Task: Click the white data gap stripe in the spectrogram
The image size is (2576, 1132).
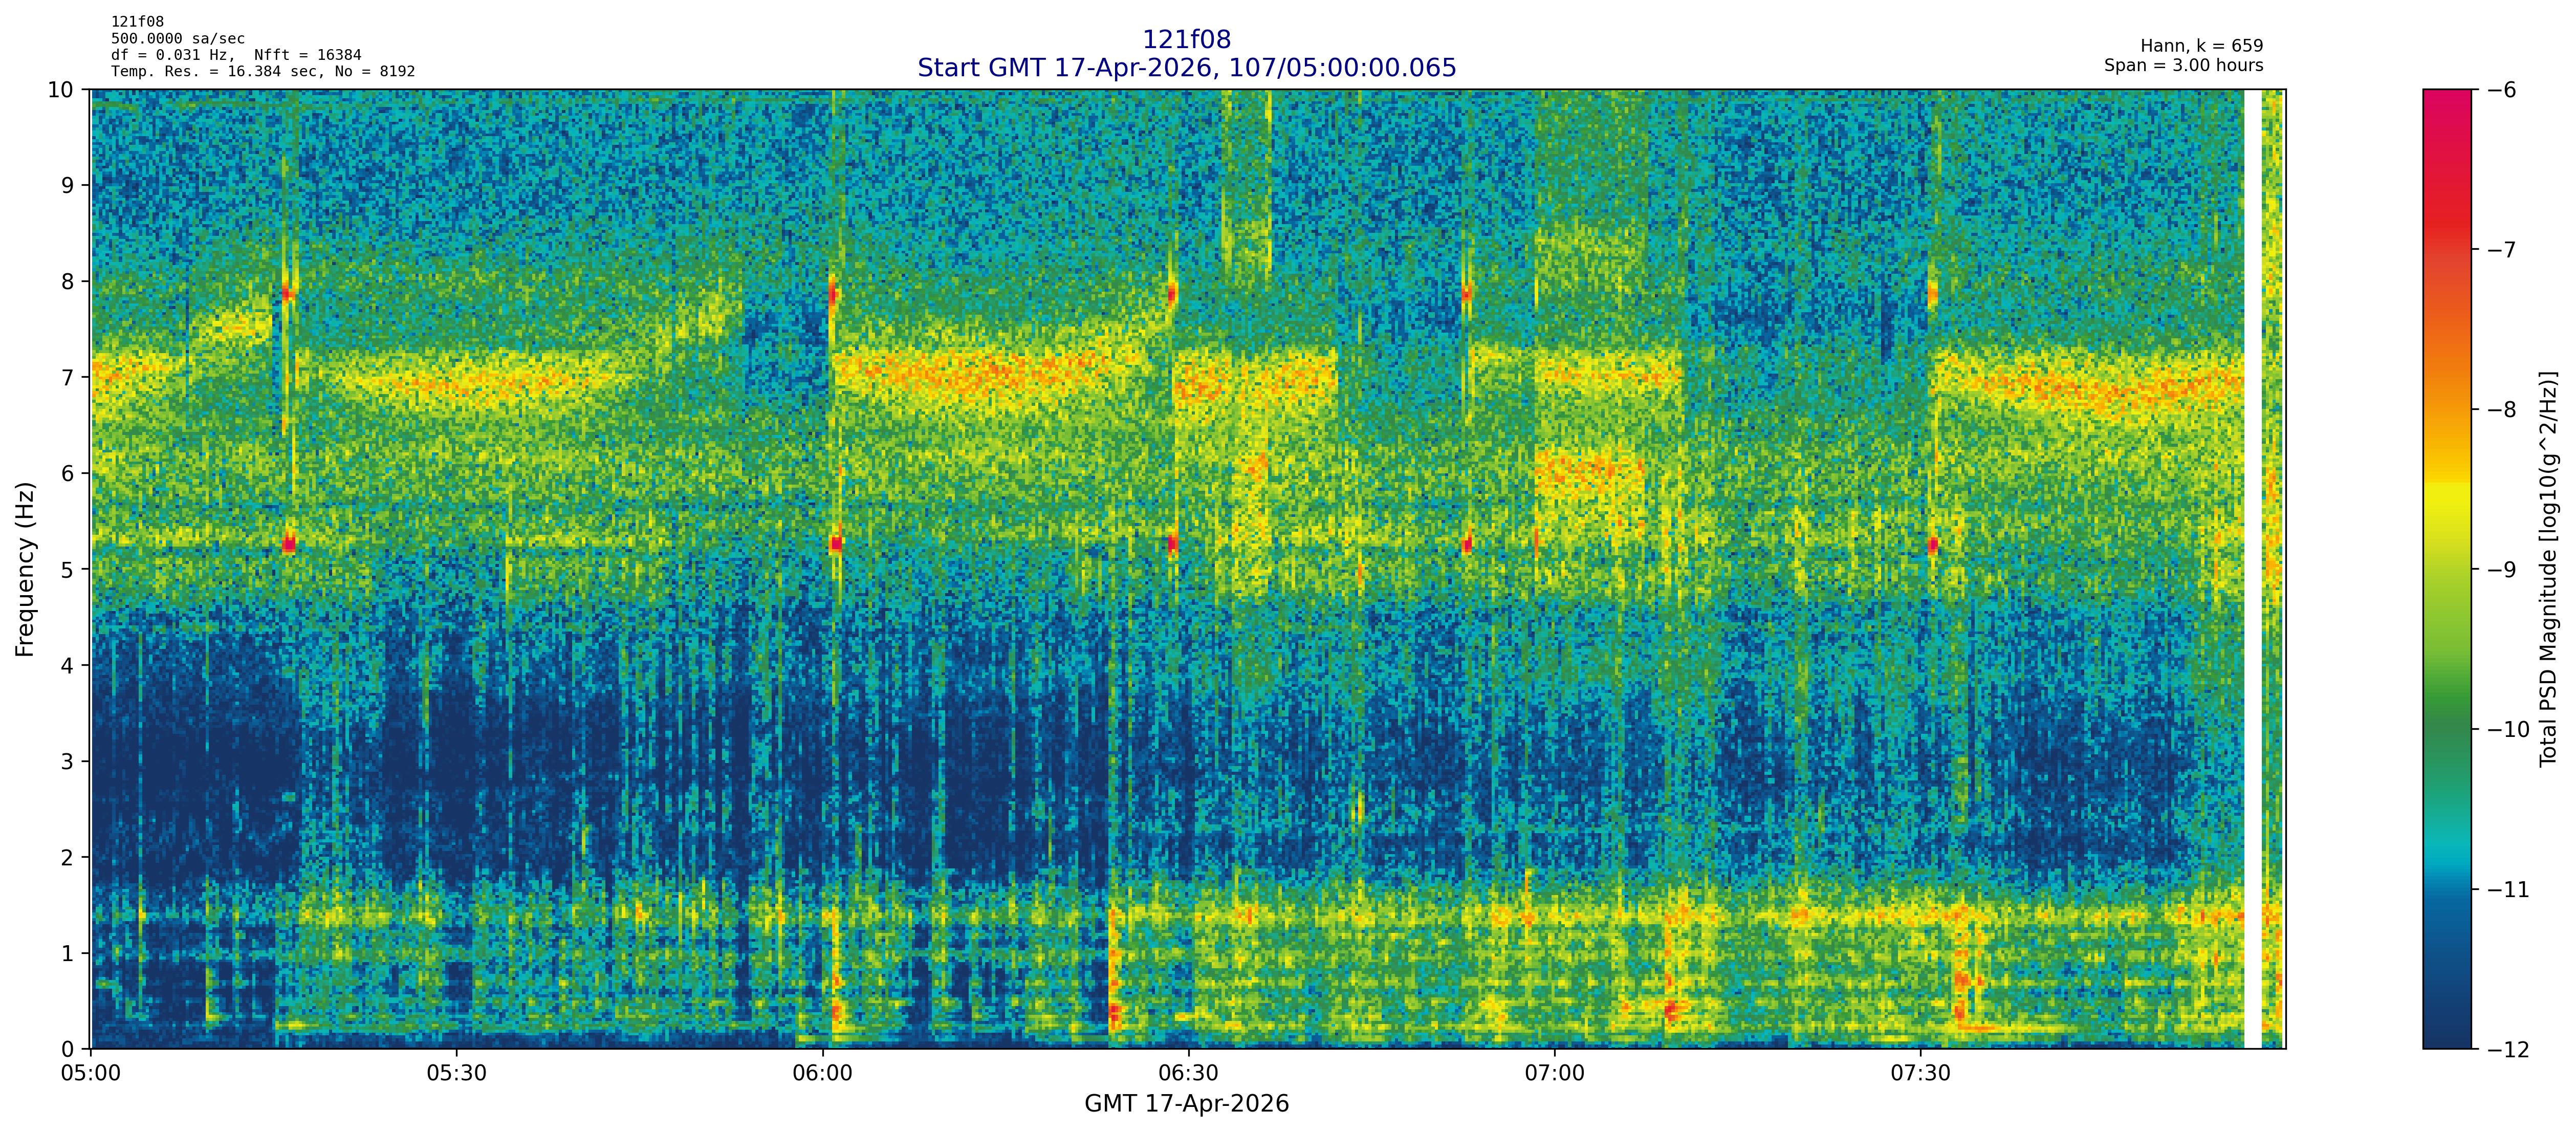Action: (2252, 569)
